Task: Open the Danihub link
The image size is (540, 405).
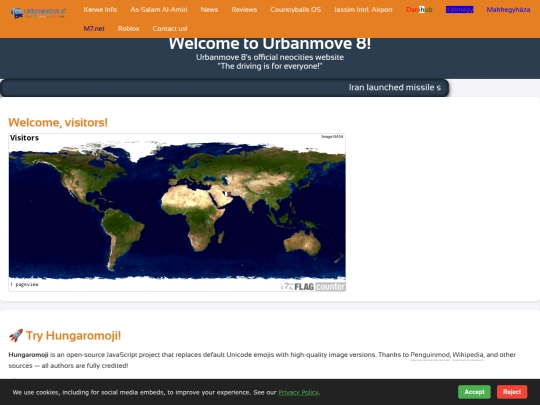Action: (419, 10)
